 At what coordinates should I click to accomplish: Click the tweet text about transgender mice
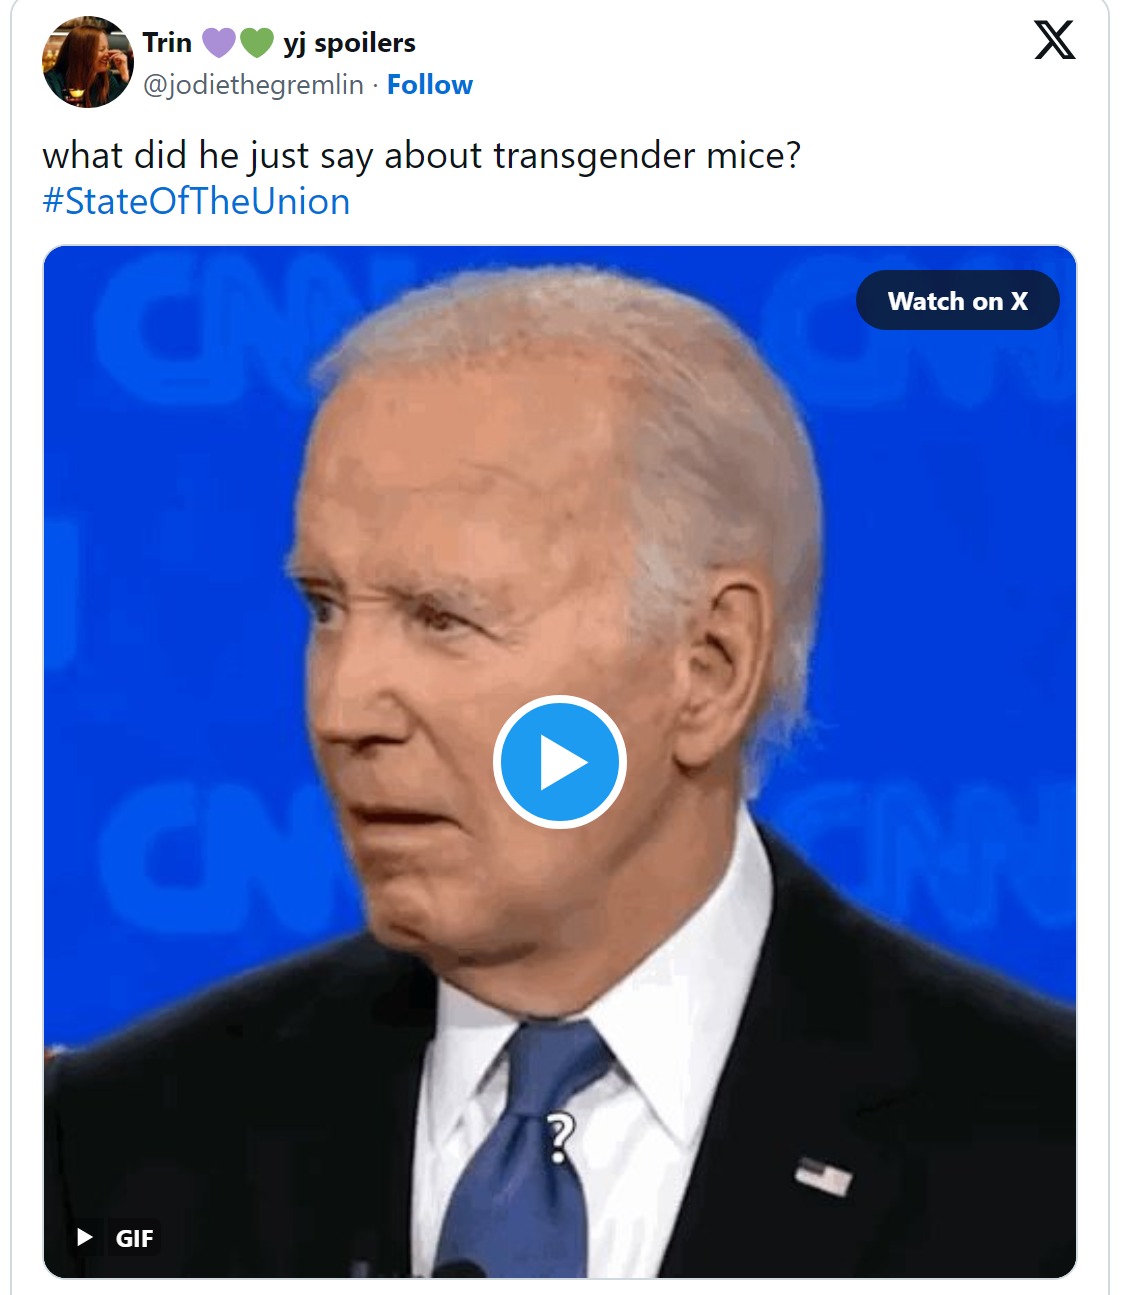pyautogui.click(x=421, y=156)
